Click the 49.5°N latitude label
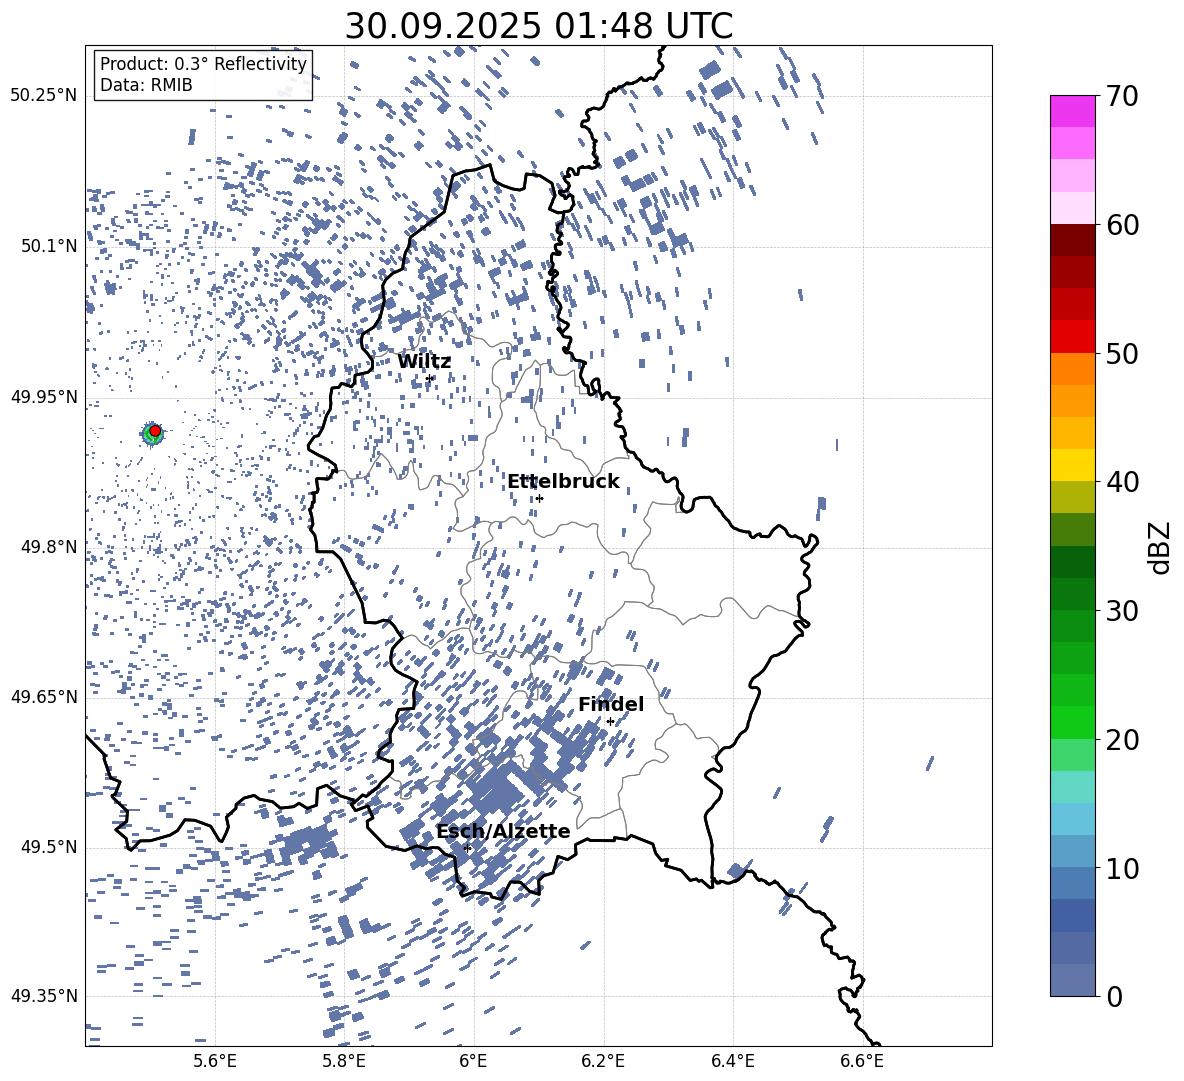1184x1081 pixels. coord(49,846)
